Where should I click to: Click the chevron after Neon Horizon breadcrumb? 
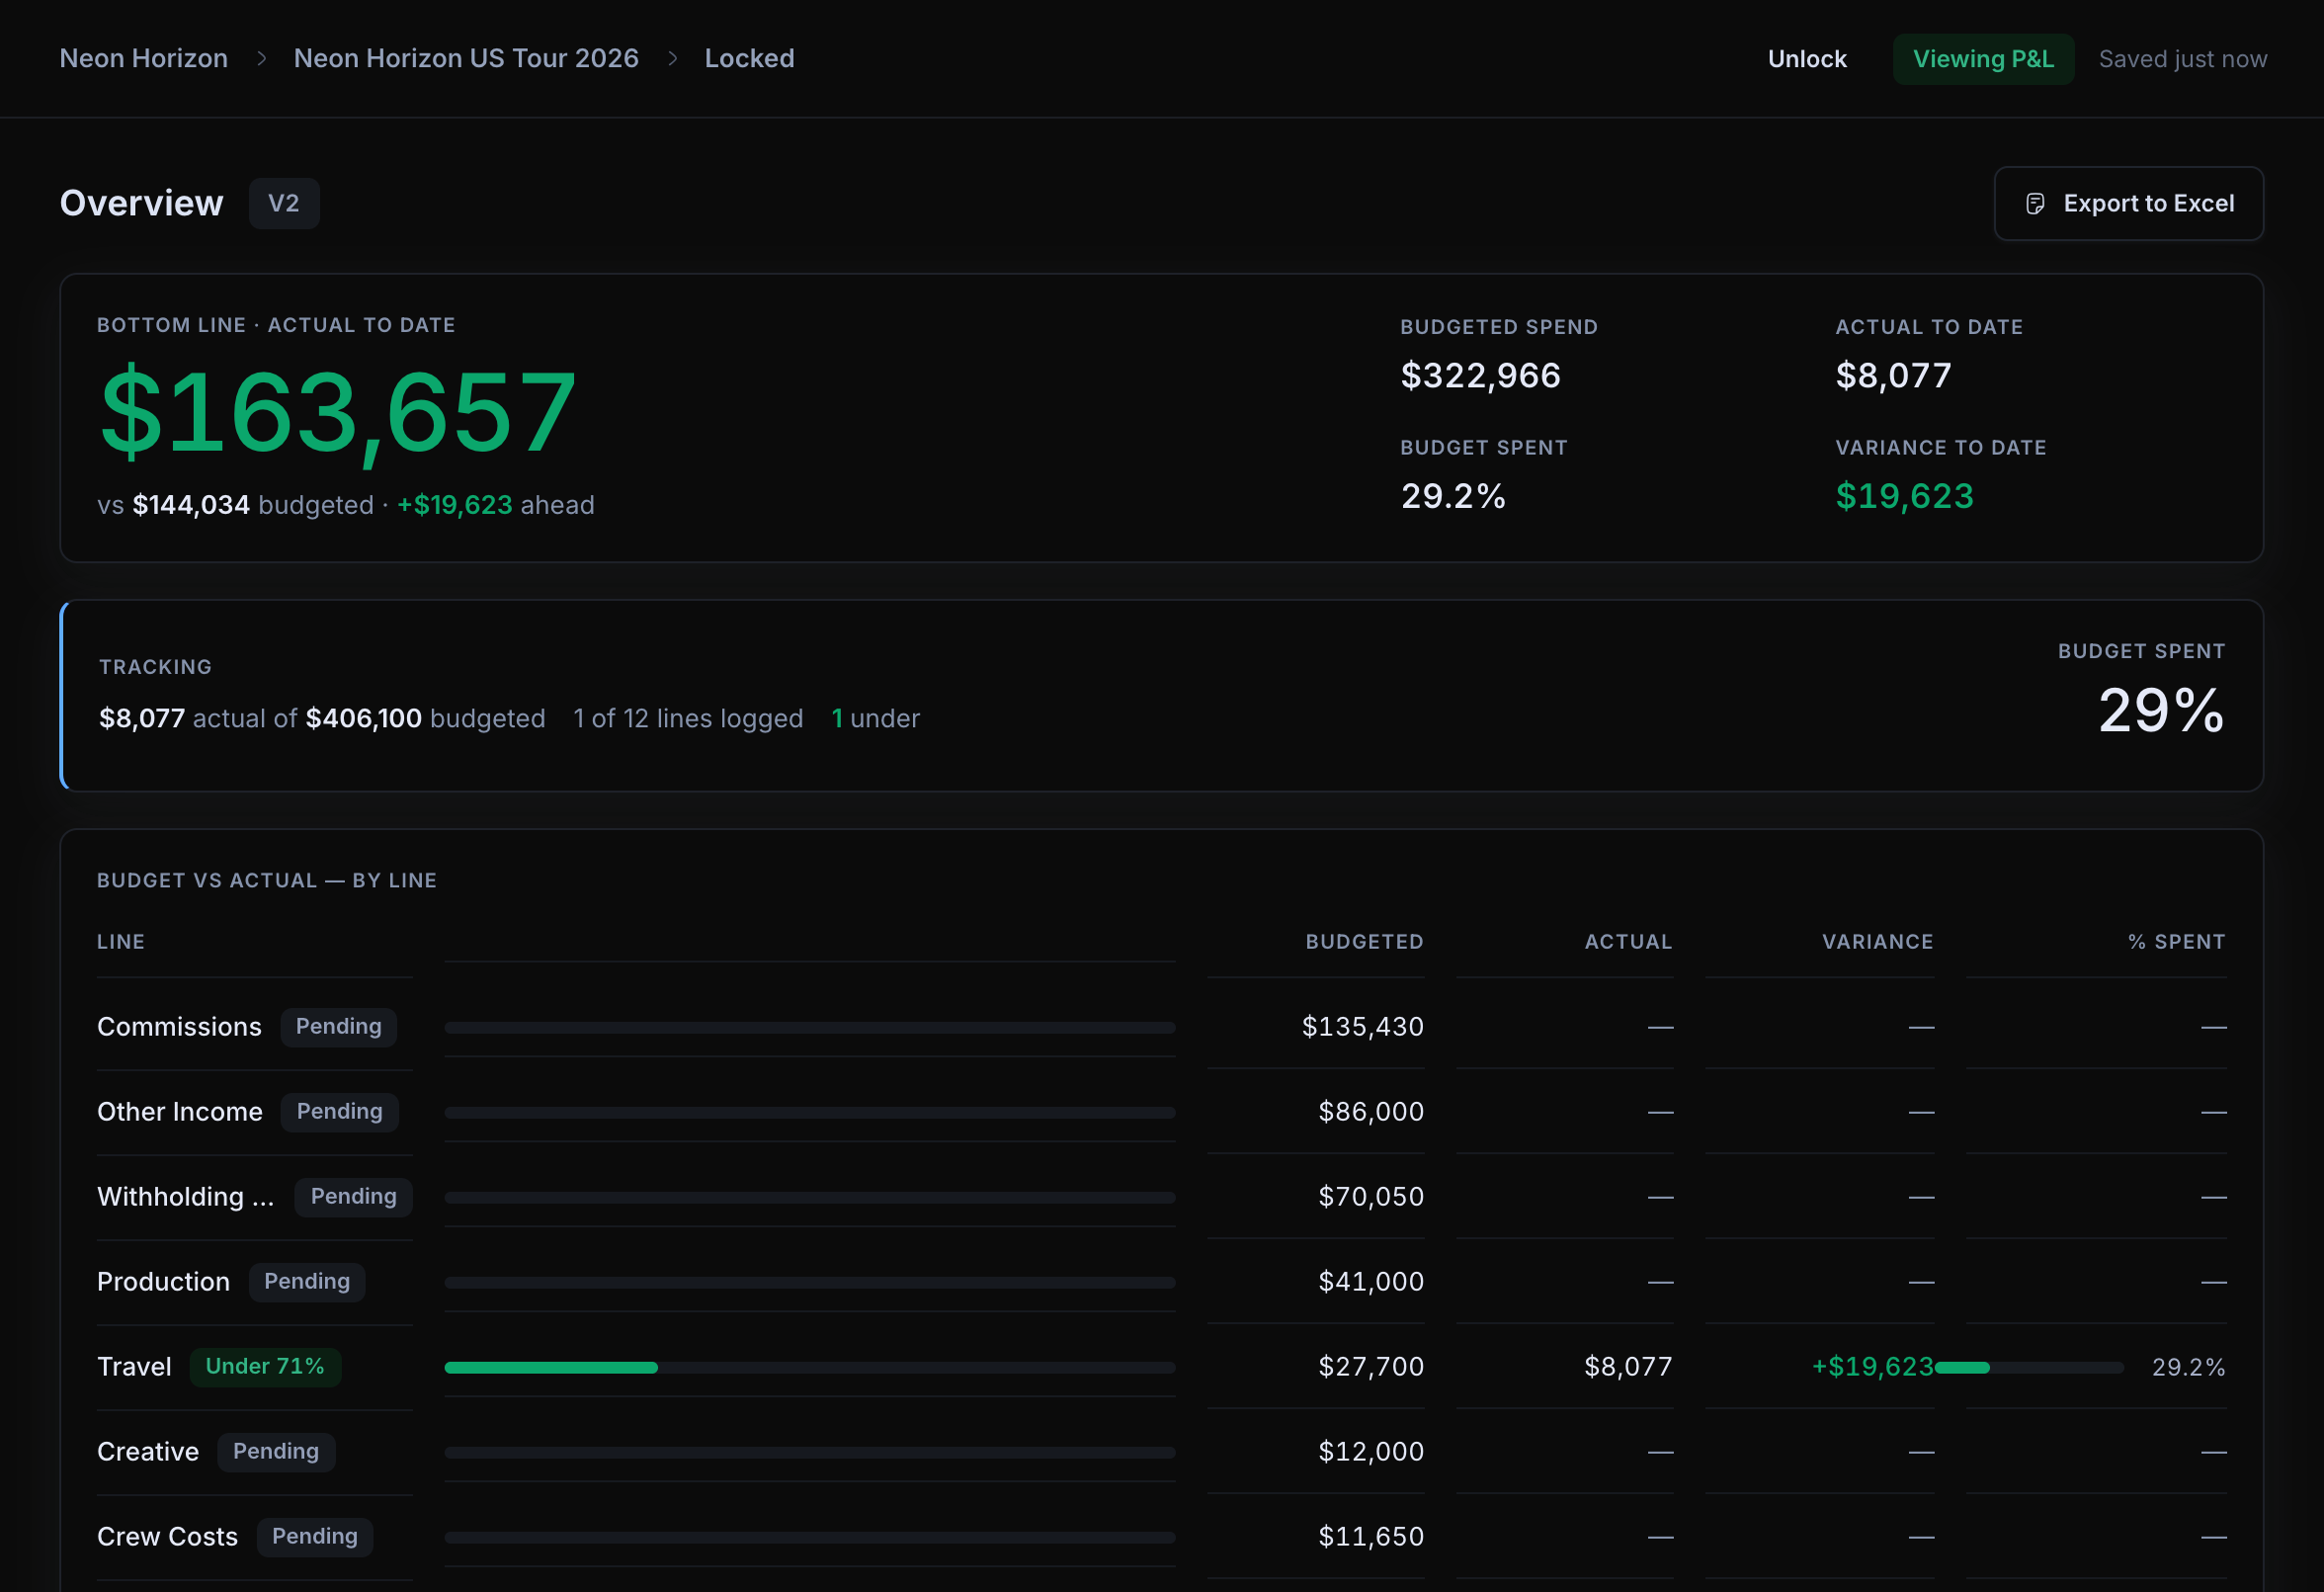click(261, 59)
